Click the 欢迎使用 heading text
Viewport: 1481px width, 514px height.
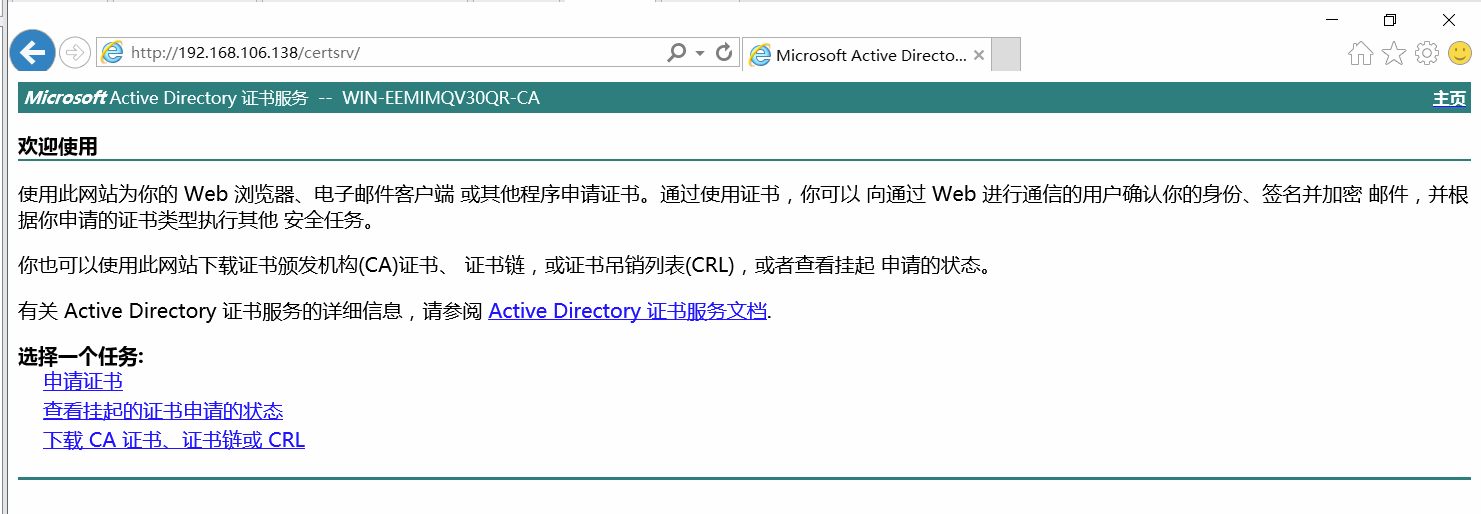coord(58,147)
